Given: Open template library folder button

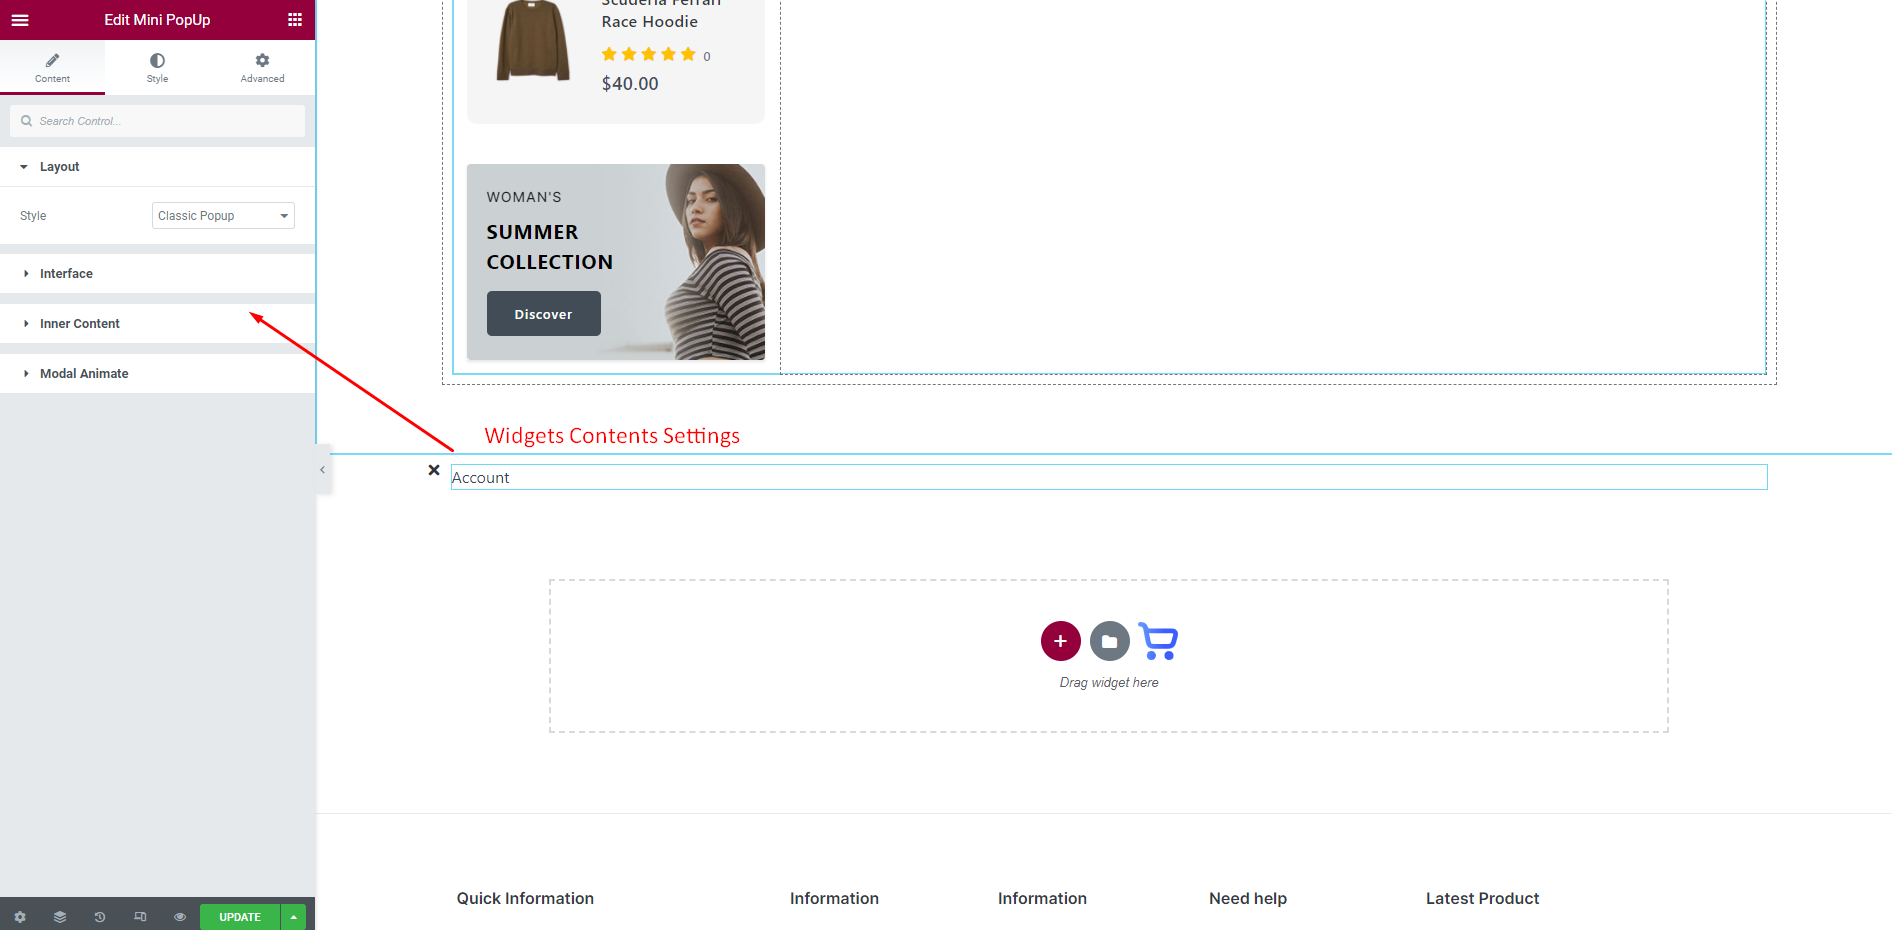Looking at the screenshot, I should tap(1109, 641).
